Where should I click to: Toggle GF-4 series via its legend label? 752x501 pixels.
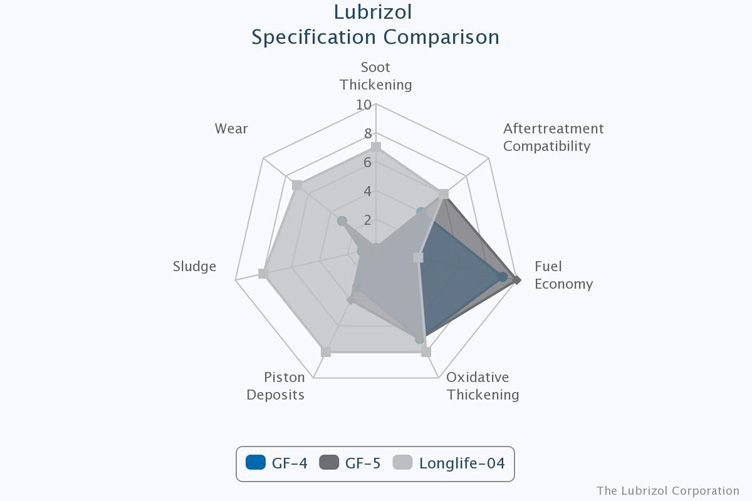pos(289,463)
